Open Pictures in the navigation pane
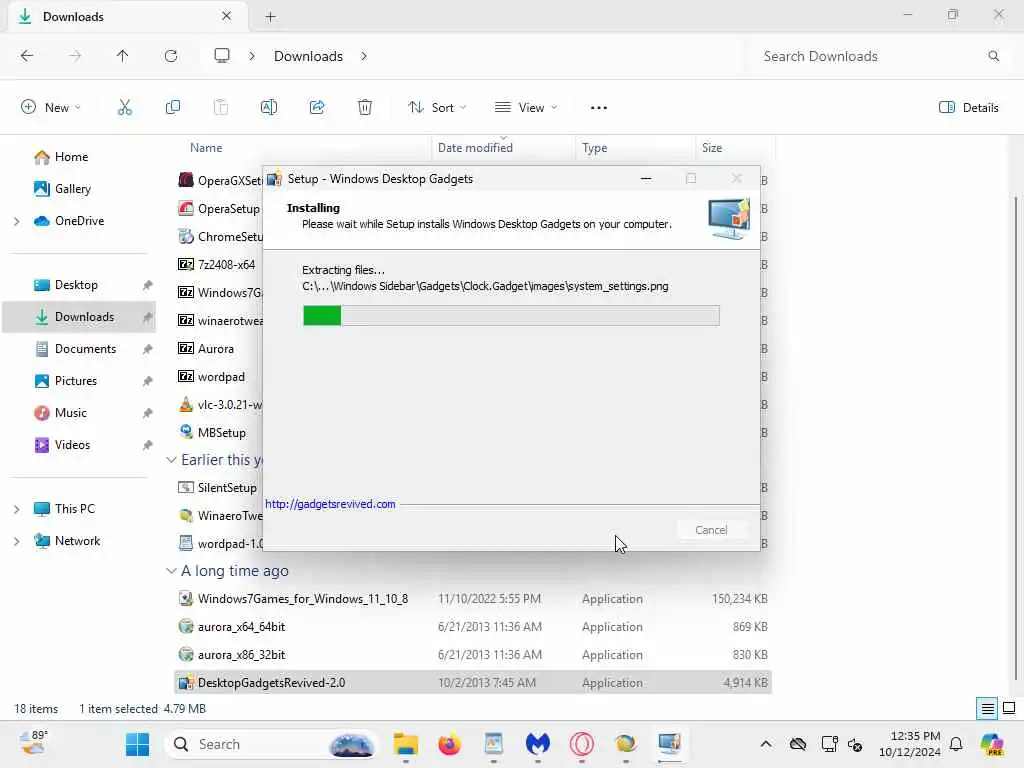This screenshot has width=1024, height=768. 76,381
